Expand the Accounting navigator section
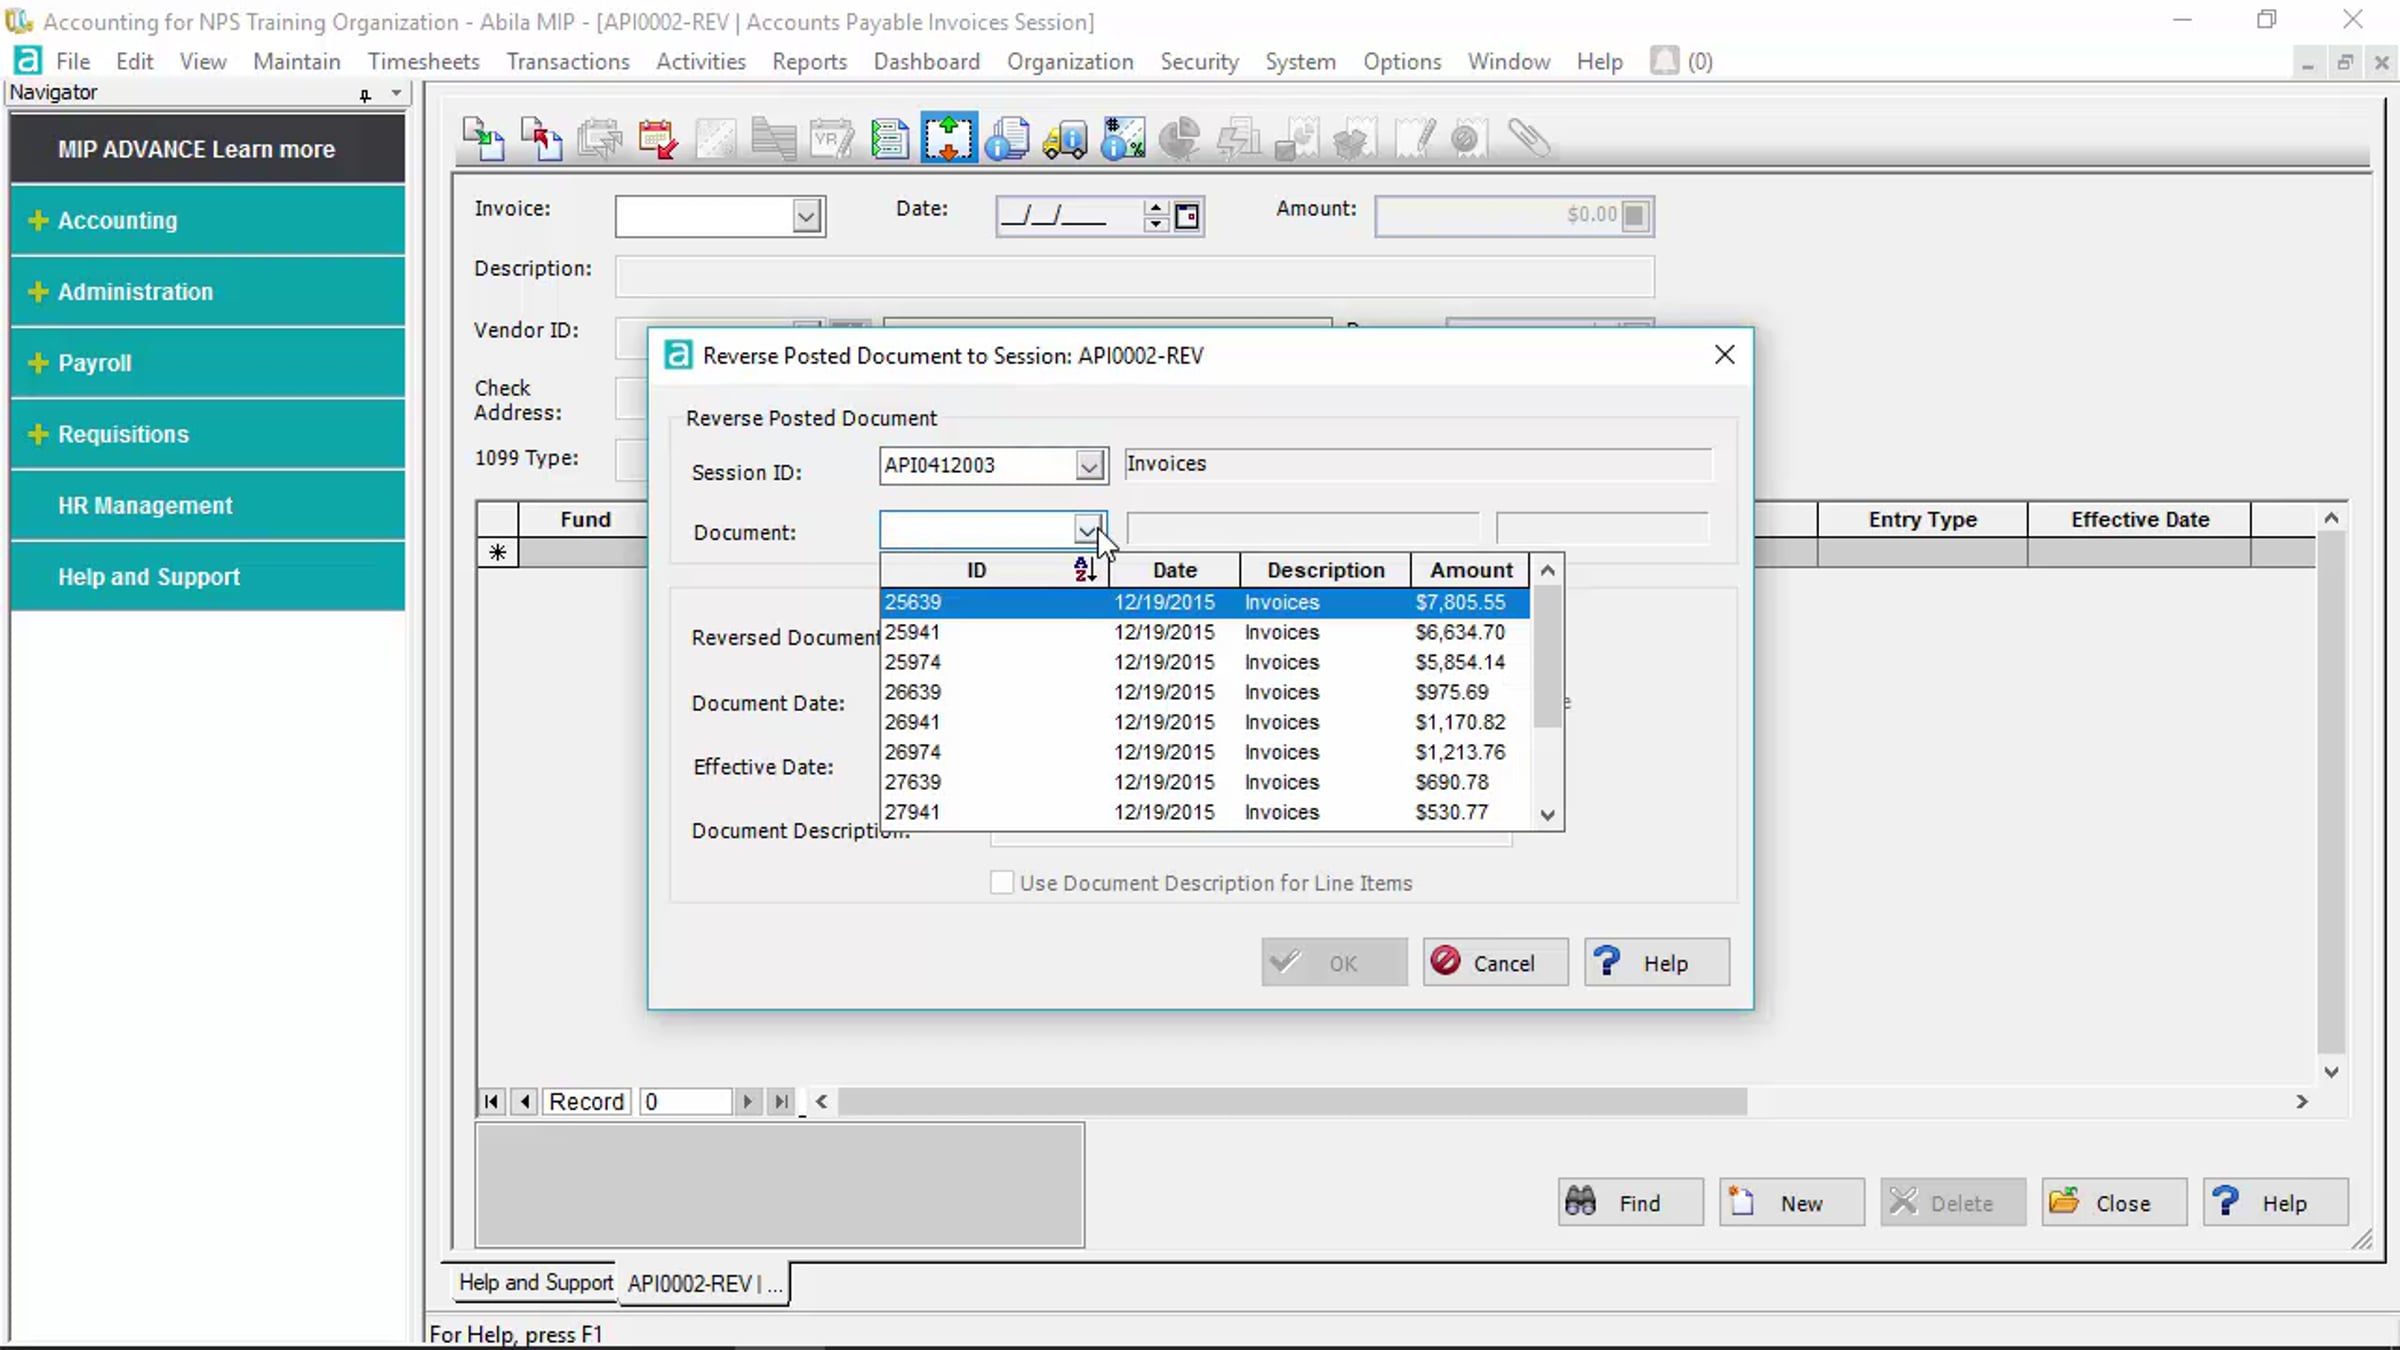The height and width of the screenshot is (1350, 2400). click(208, 220)
